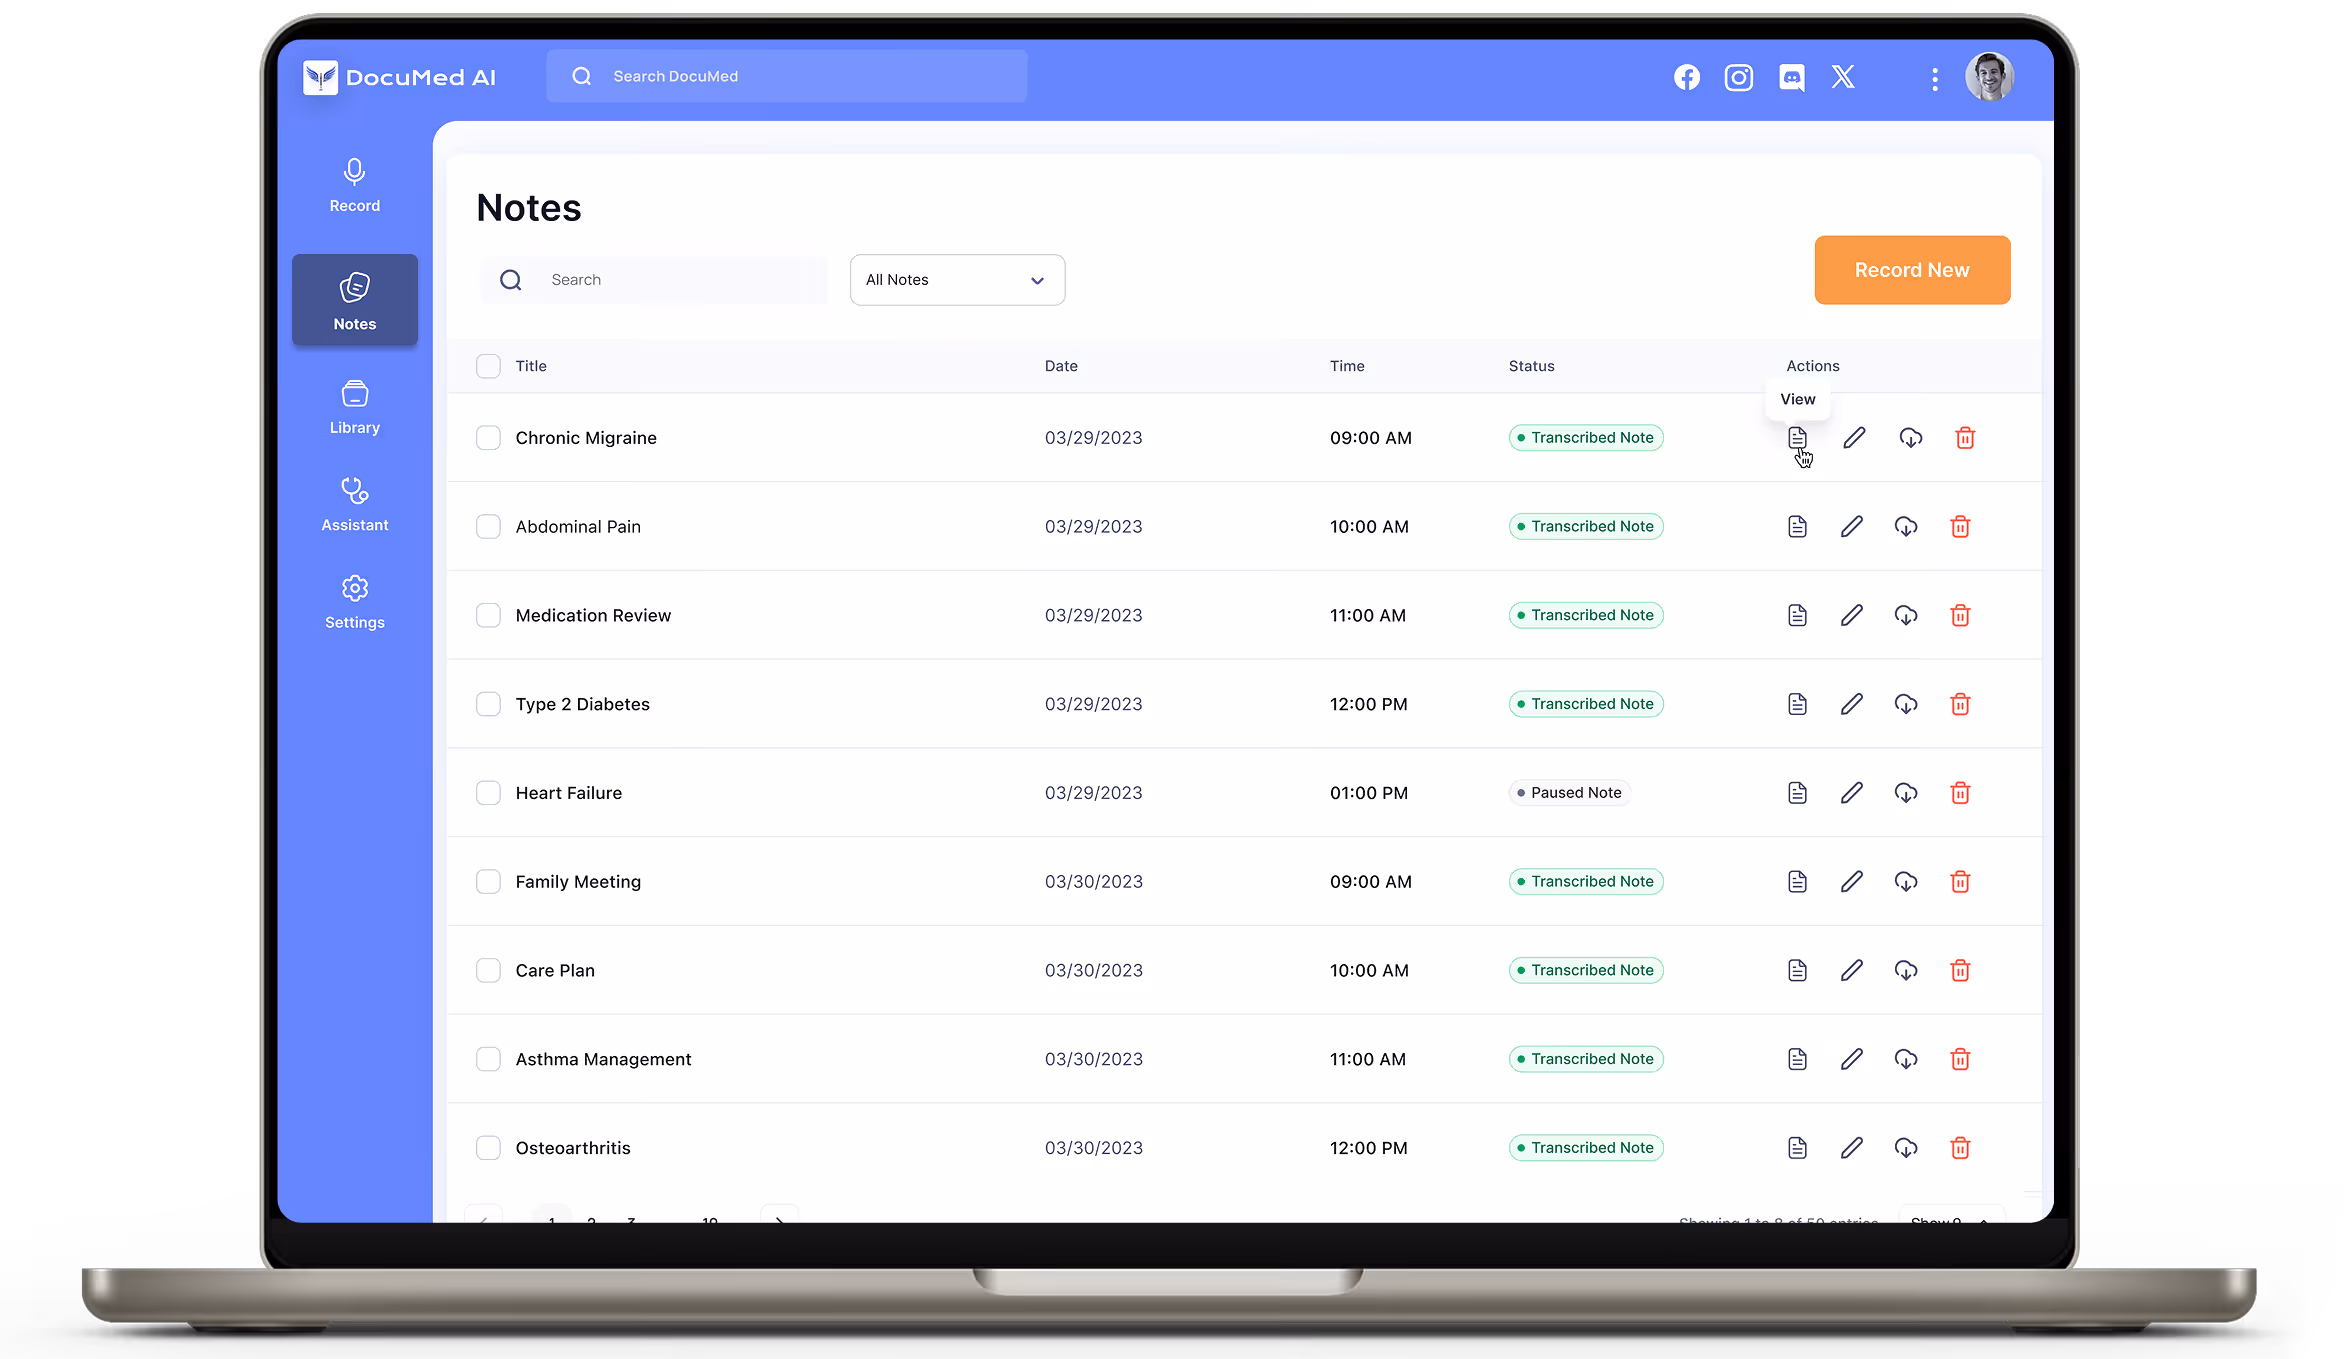The width and height of the screenshot is (2344, 1359).
Task: Select the Heart Failure row checkbox
Action: (488, 793)
